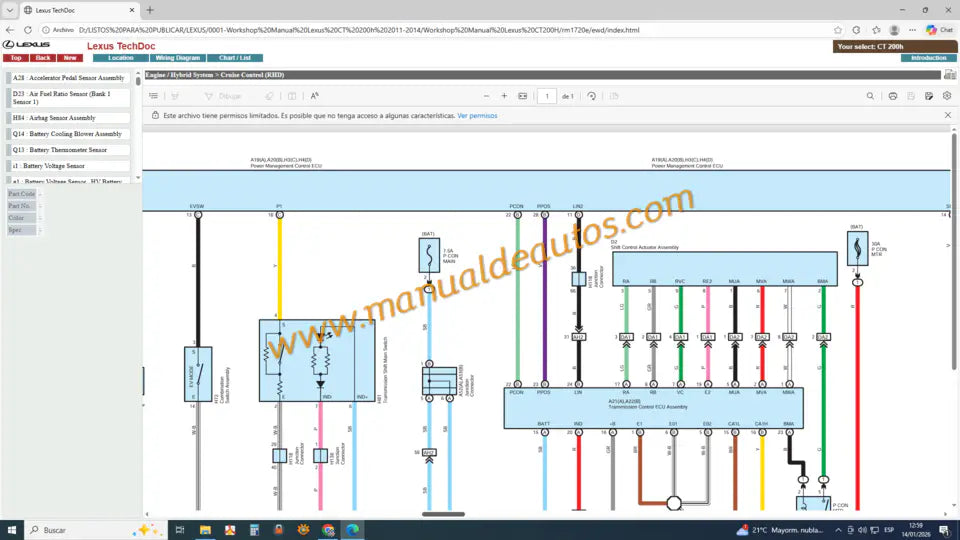Select the Dibujar drawing tool

(x=223, y=96)
